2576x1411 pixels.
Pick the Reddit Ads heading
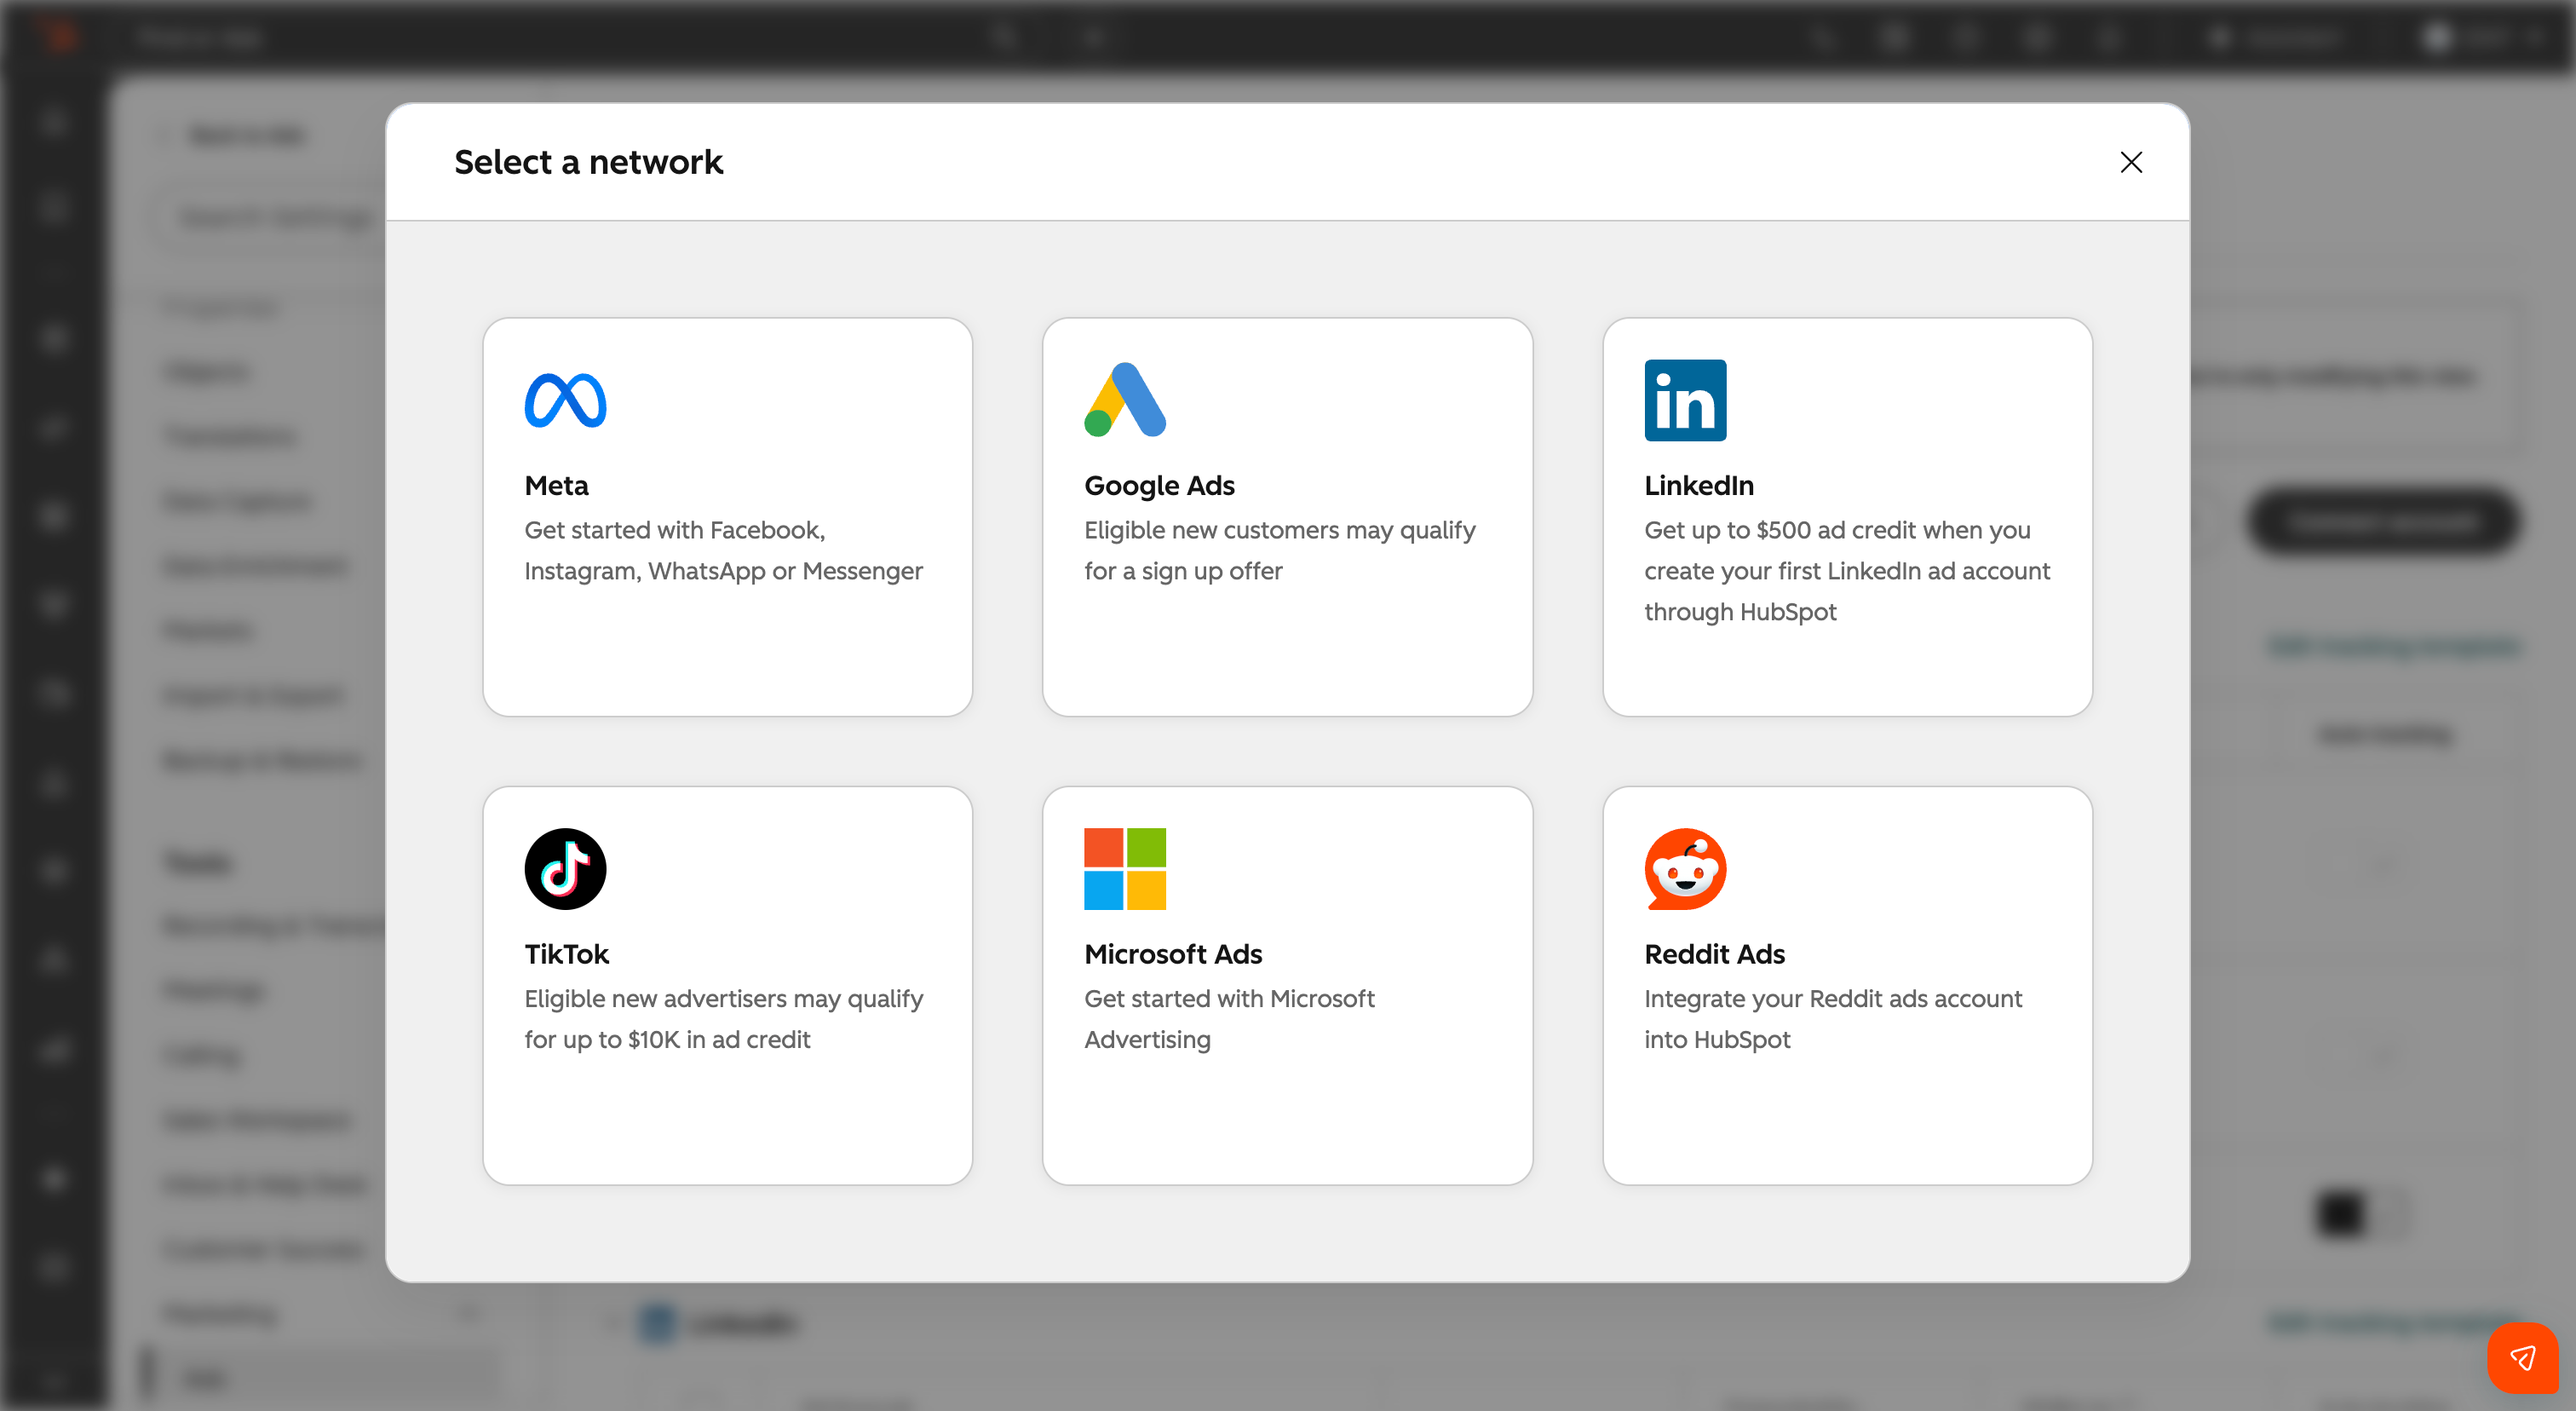[x=1714, y=954]
